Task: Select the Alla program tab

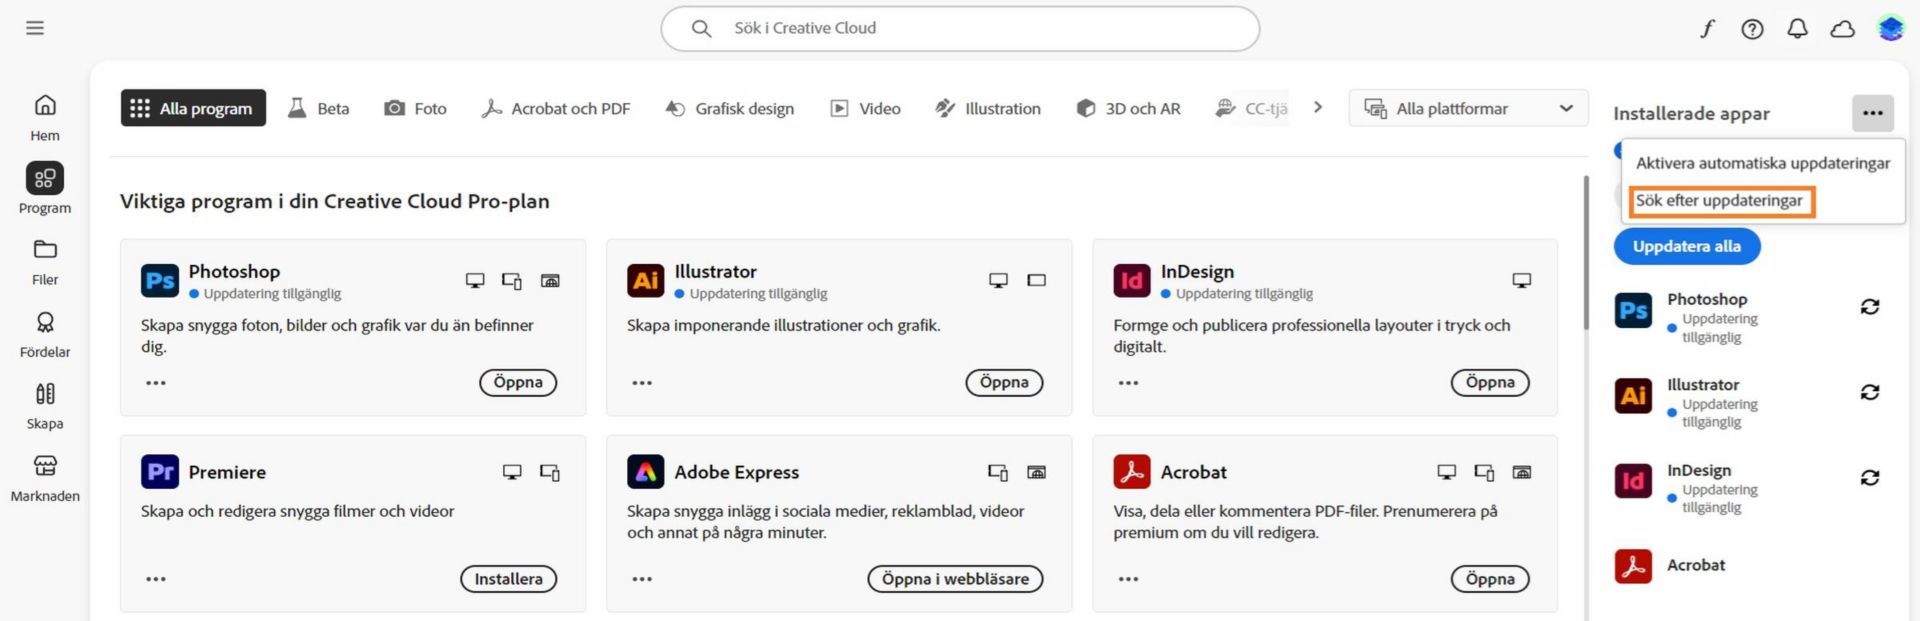Action: tap(193, 108)
